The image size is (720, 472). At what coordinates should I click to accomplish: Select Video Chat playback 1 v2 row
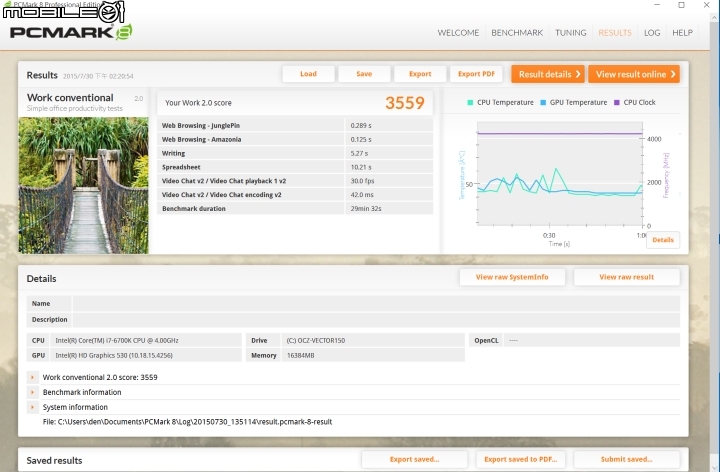[295, 181]
